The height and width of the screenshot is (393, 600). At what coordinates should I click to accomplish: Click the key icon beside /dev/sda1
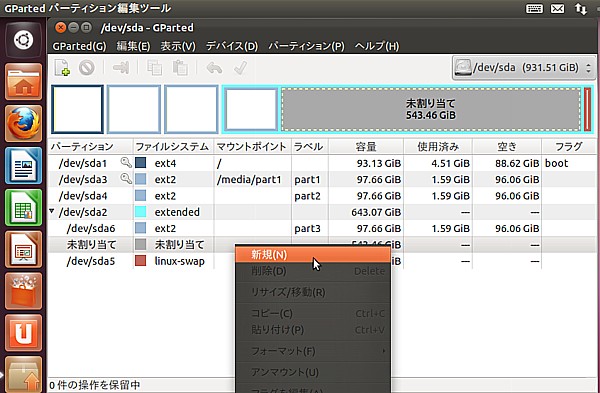coord(126,162)
